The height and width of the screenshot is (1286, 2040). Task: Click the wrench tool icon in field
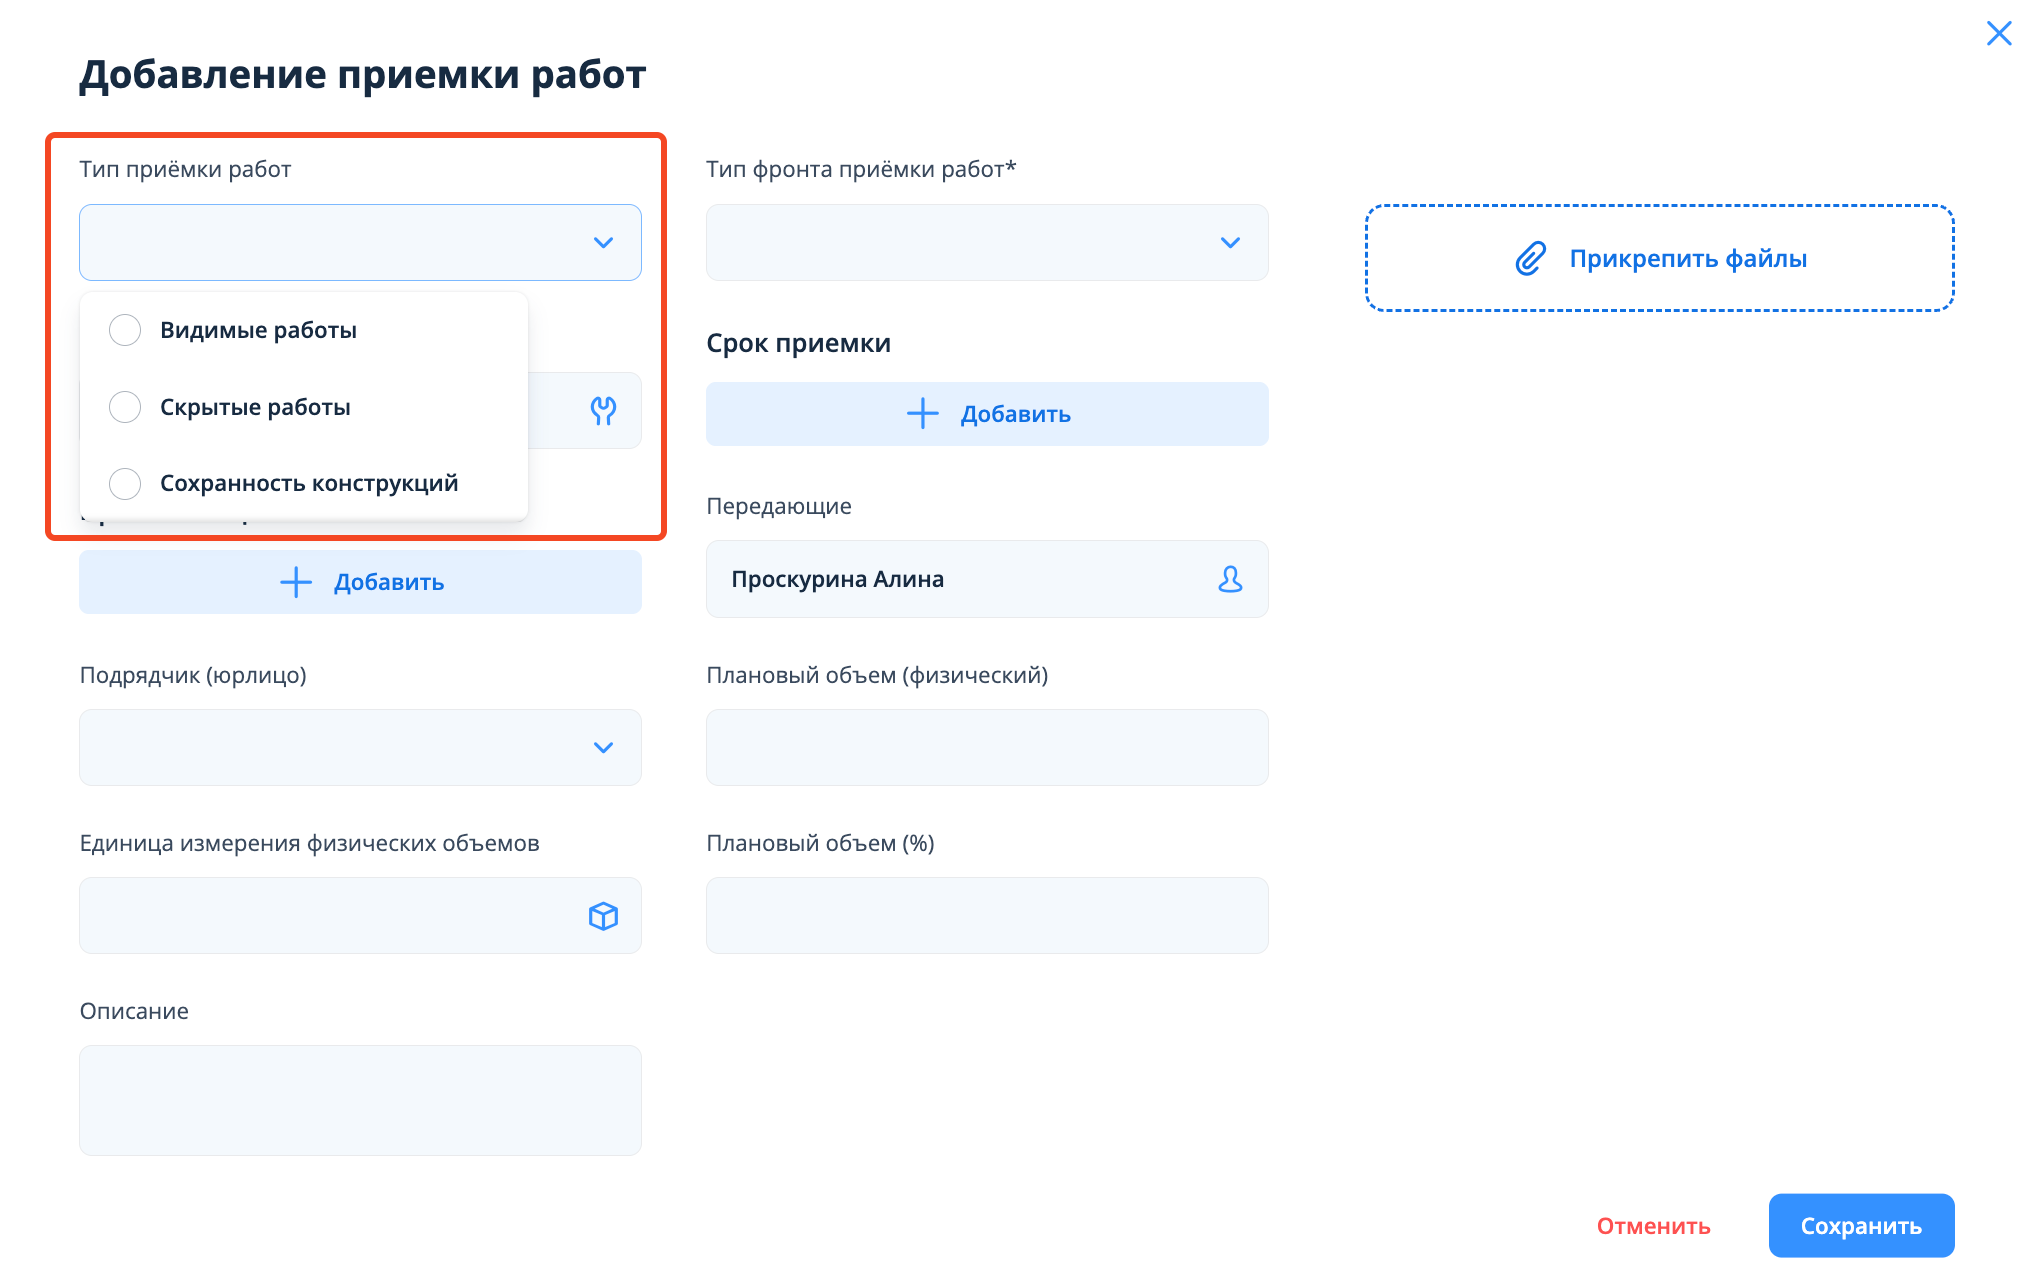pos(603,410)
